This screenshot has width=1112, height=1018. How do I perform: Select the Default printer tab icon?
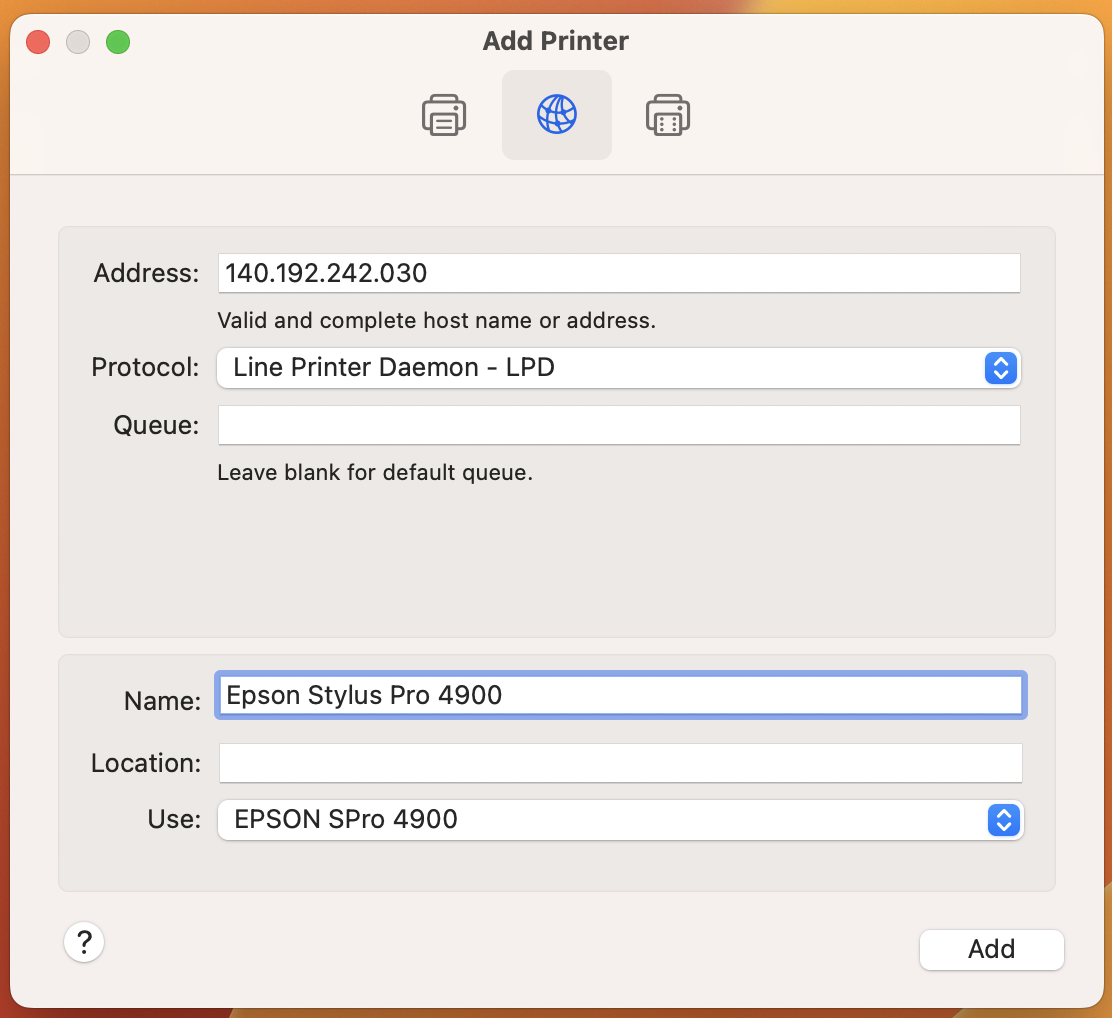pyautogui.click(x=444, y=115)
